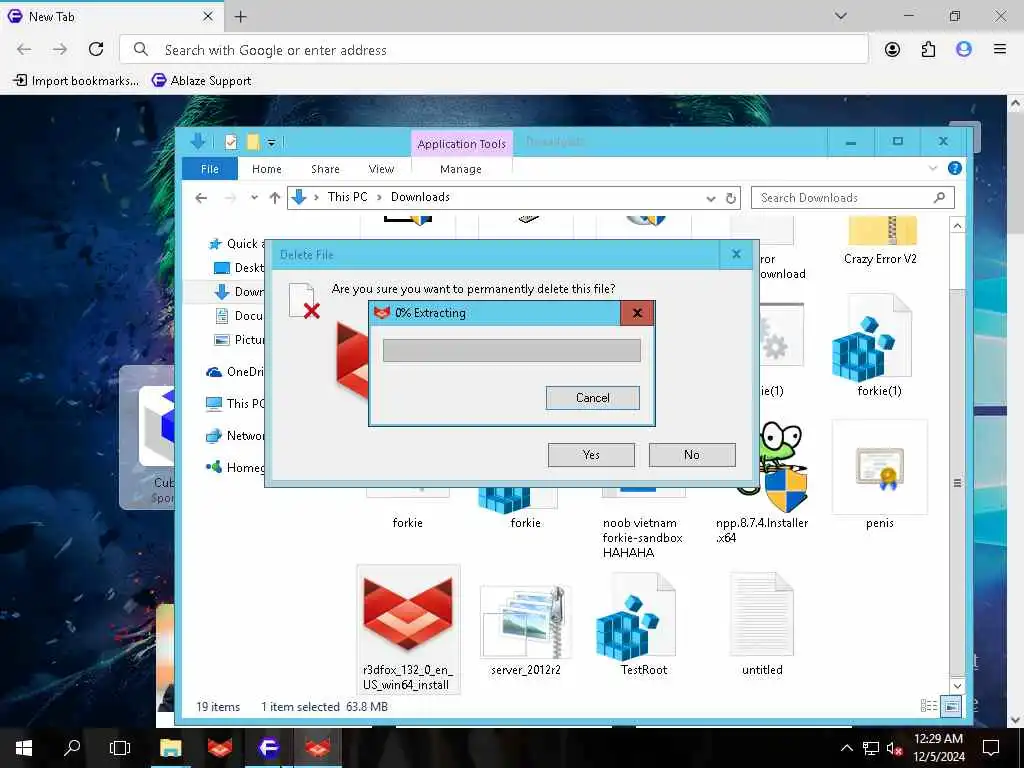Click the Explorer file list scroll down arrow

click(x=957, y=686)
